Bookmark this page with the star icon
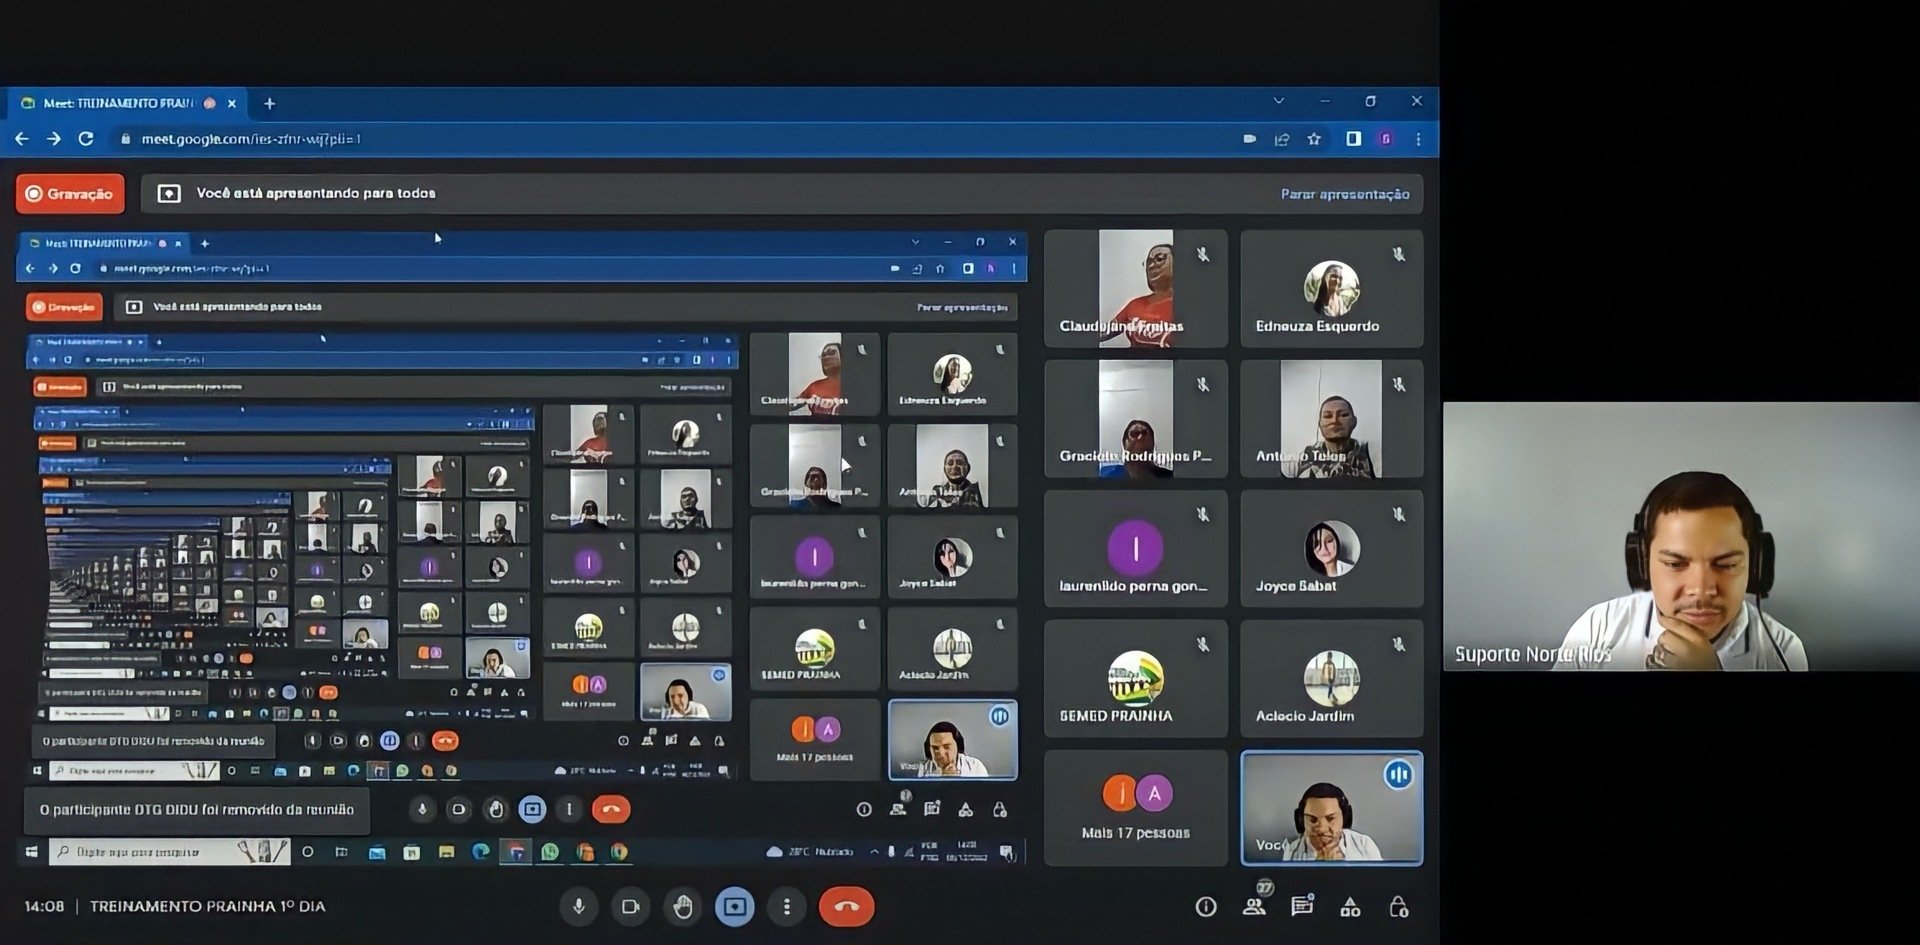The image size is (1920, 945). pyautogui.click(x=1314, y=139)
